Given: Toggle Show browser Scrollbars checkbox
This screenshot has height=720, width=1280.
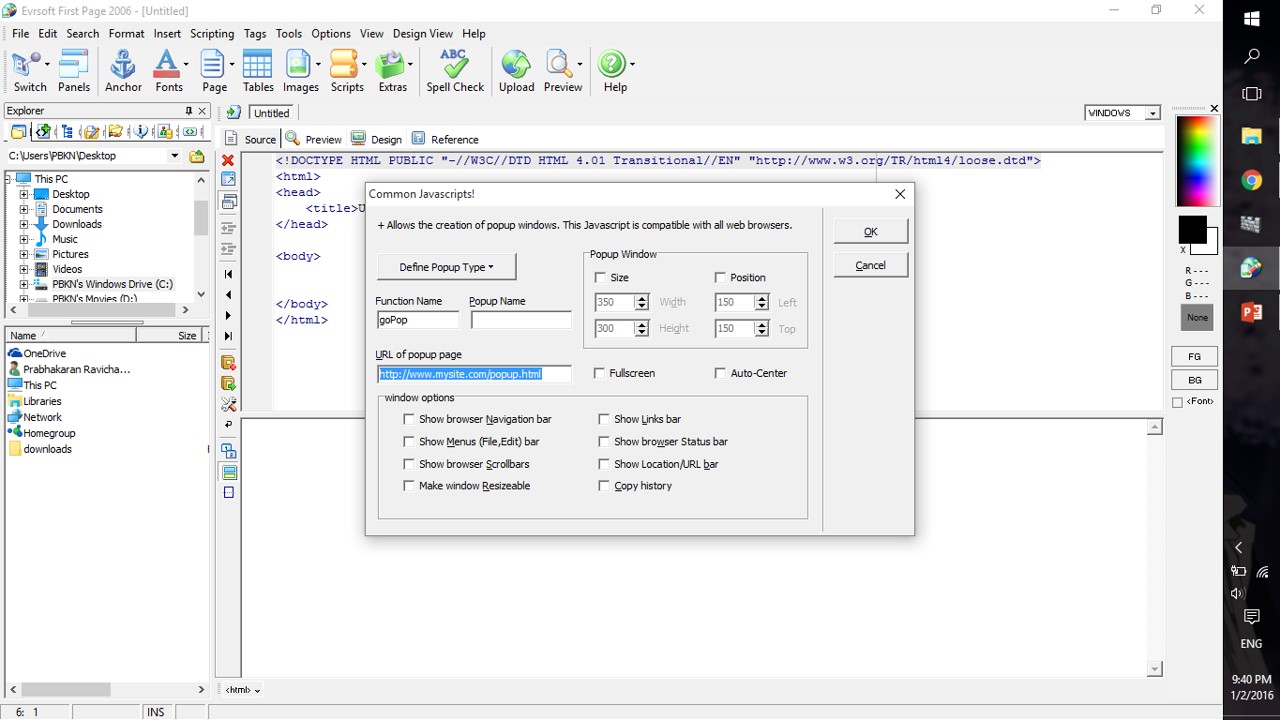Looking at the screenshot, I should coord(409,464).
